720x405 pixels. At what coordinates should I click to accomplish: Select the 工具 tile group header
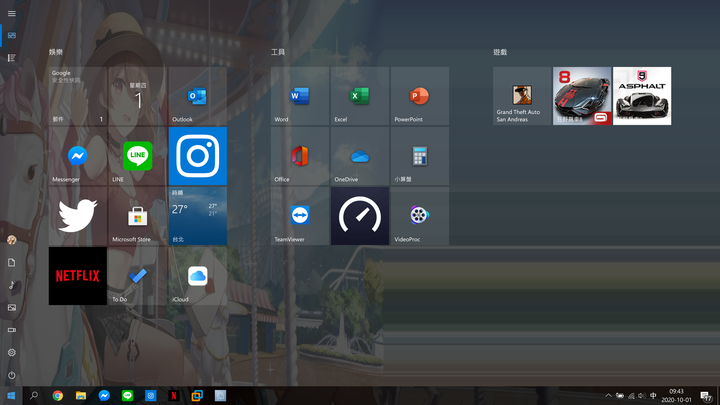pyautogui.click(x=278, y=52)
